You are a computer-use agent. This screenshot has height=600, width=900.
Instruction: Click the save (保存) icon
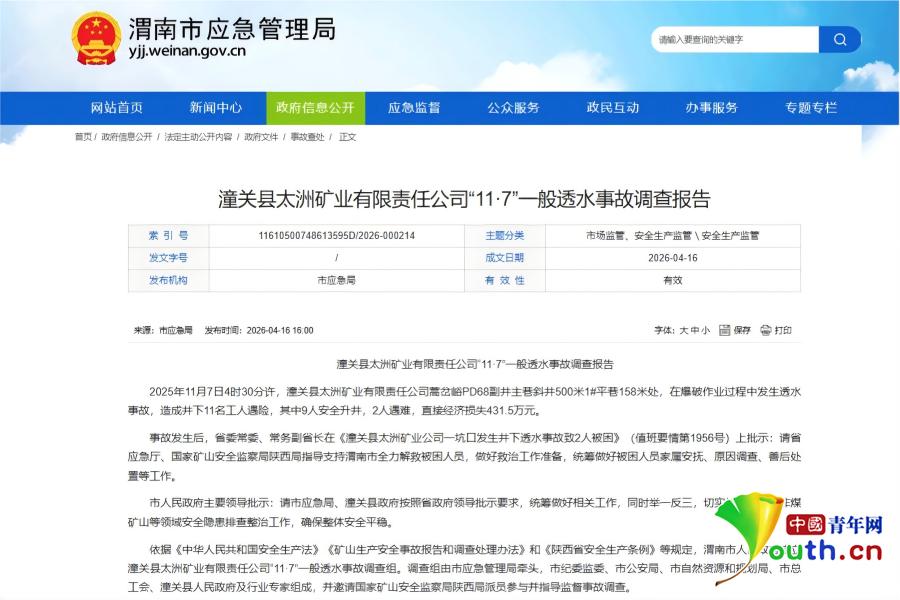tap(724, 330)
